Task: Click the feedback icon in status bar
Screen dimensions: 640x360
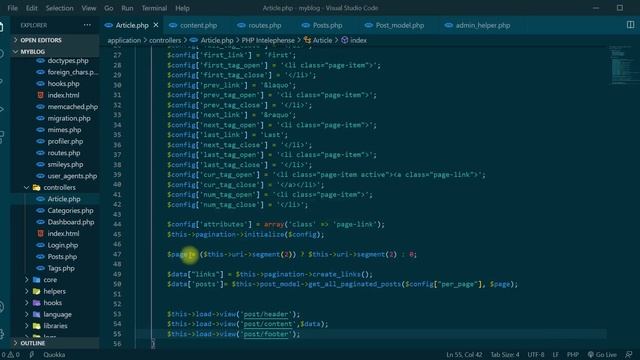Action: pos(629,354)
